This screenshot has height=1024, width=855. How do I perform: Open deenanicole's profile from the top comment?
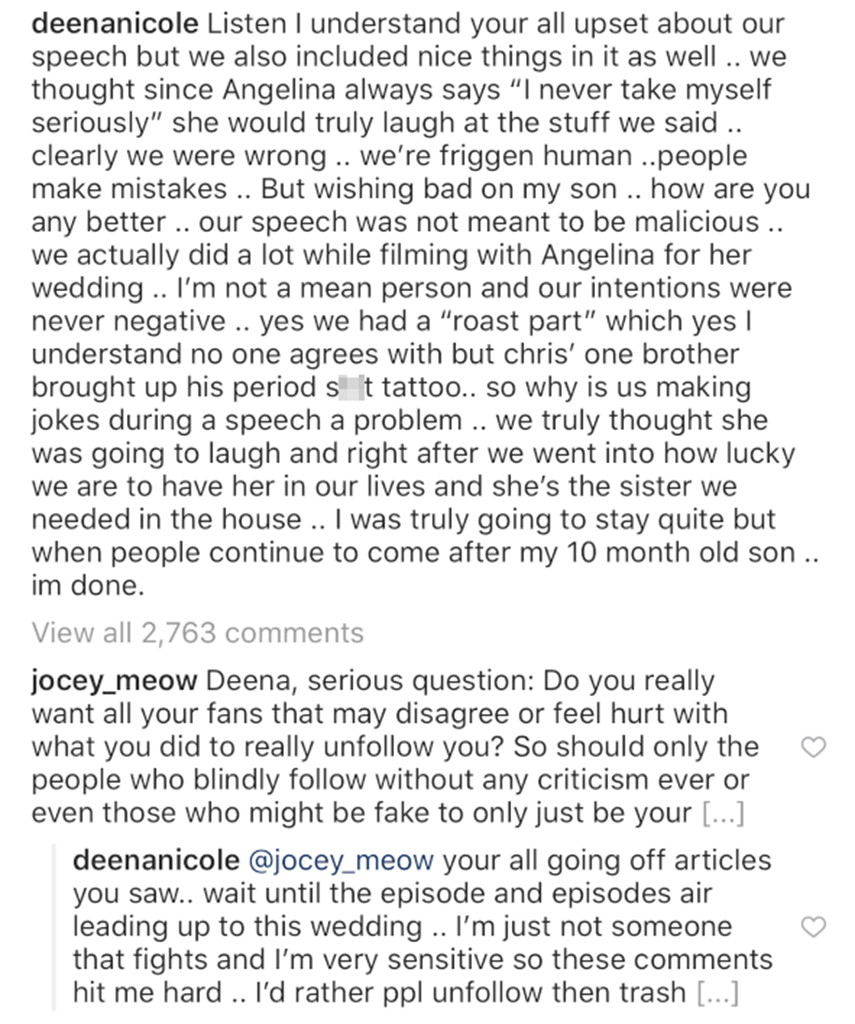pyautogui.click(x=113, y=22)
